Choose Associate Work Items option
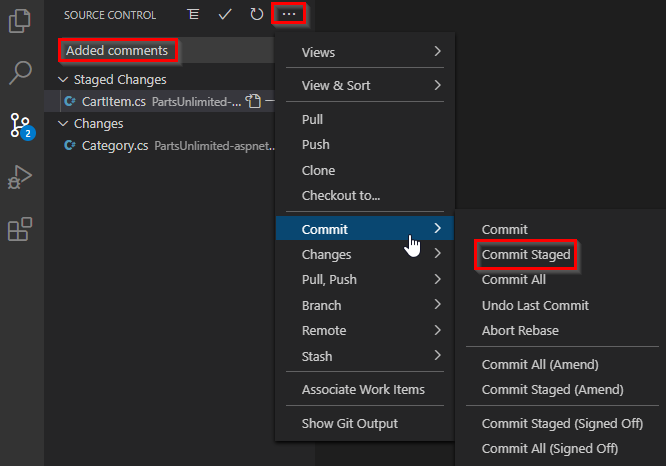666x466 pixels. [x=363, y=389]
